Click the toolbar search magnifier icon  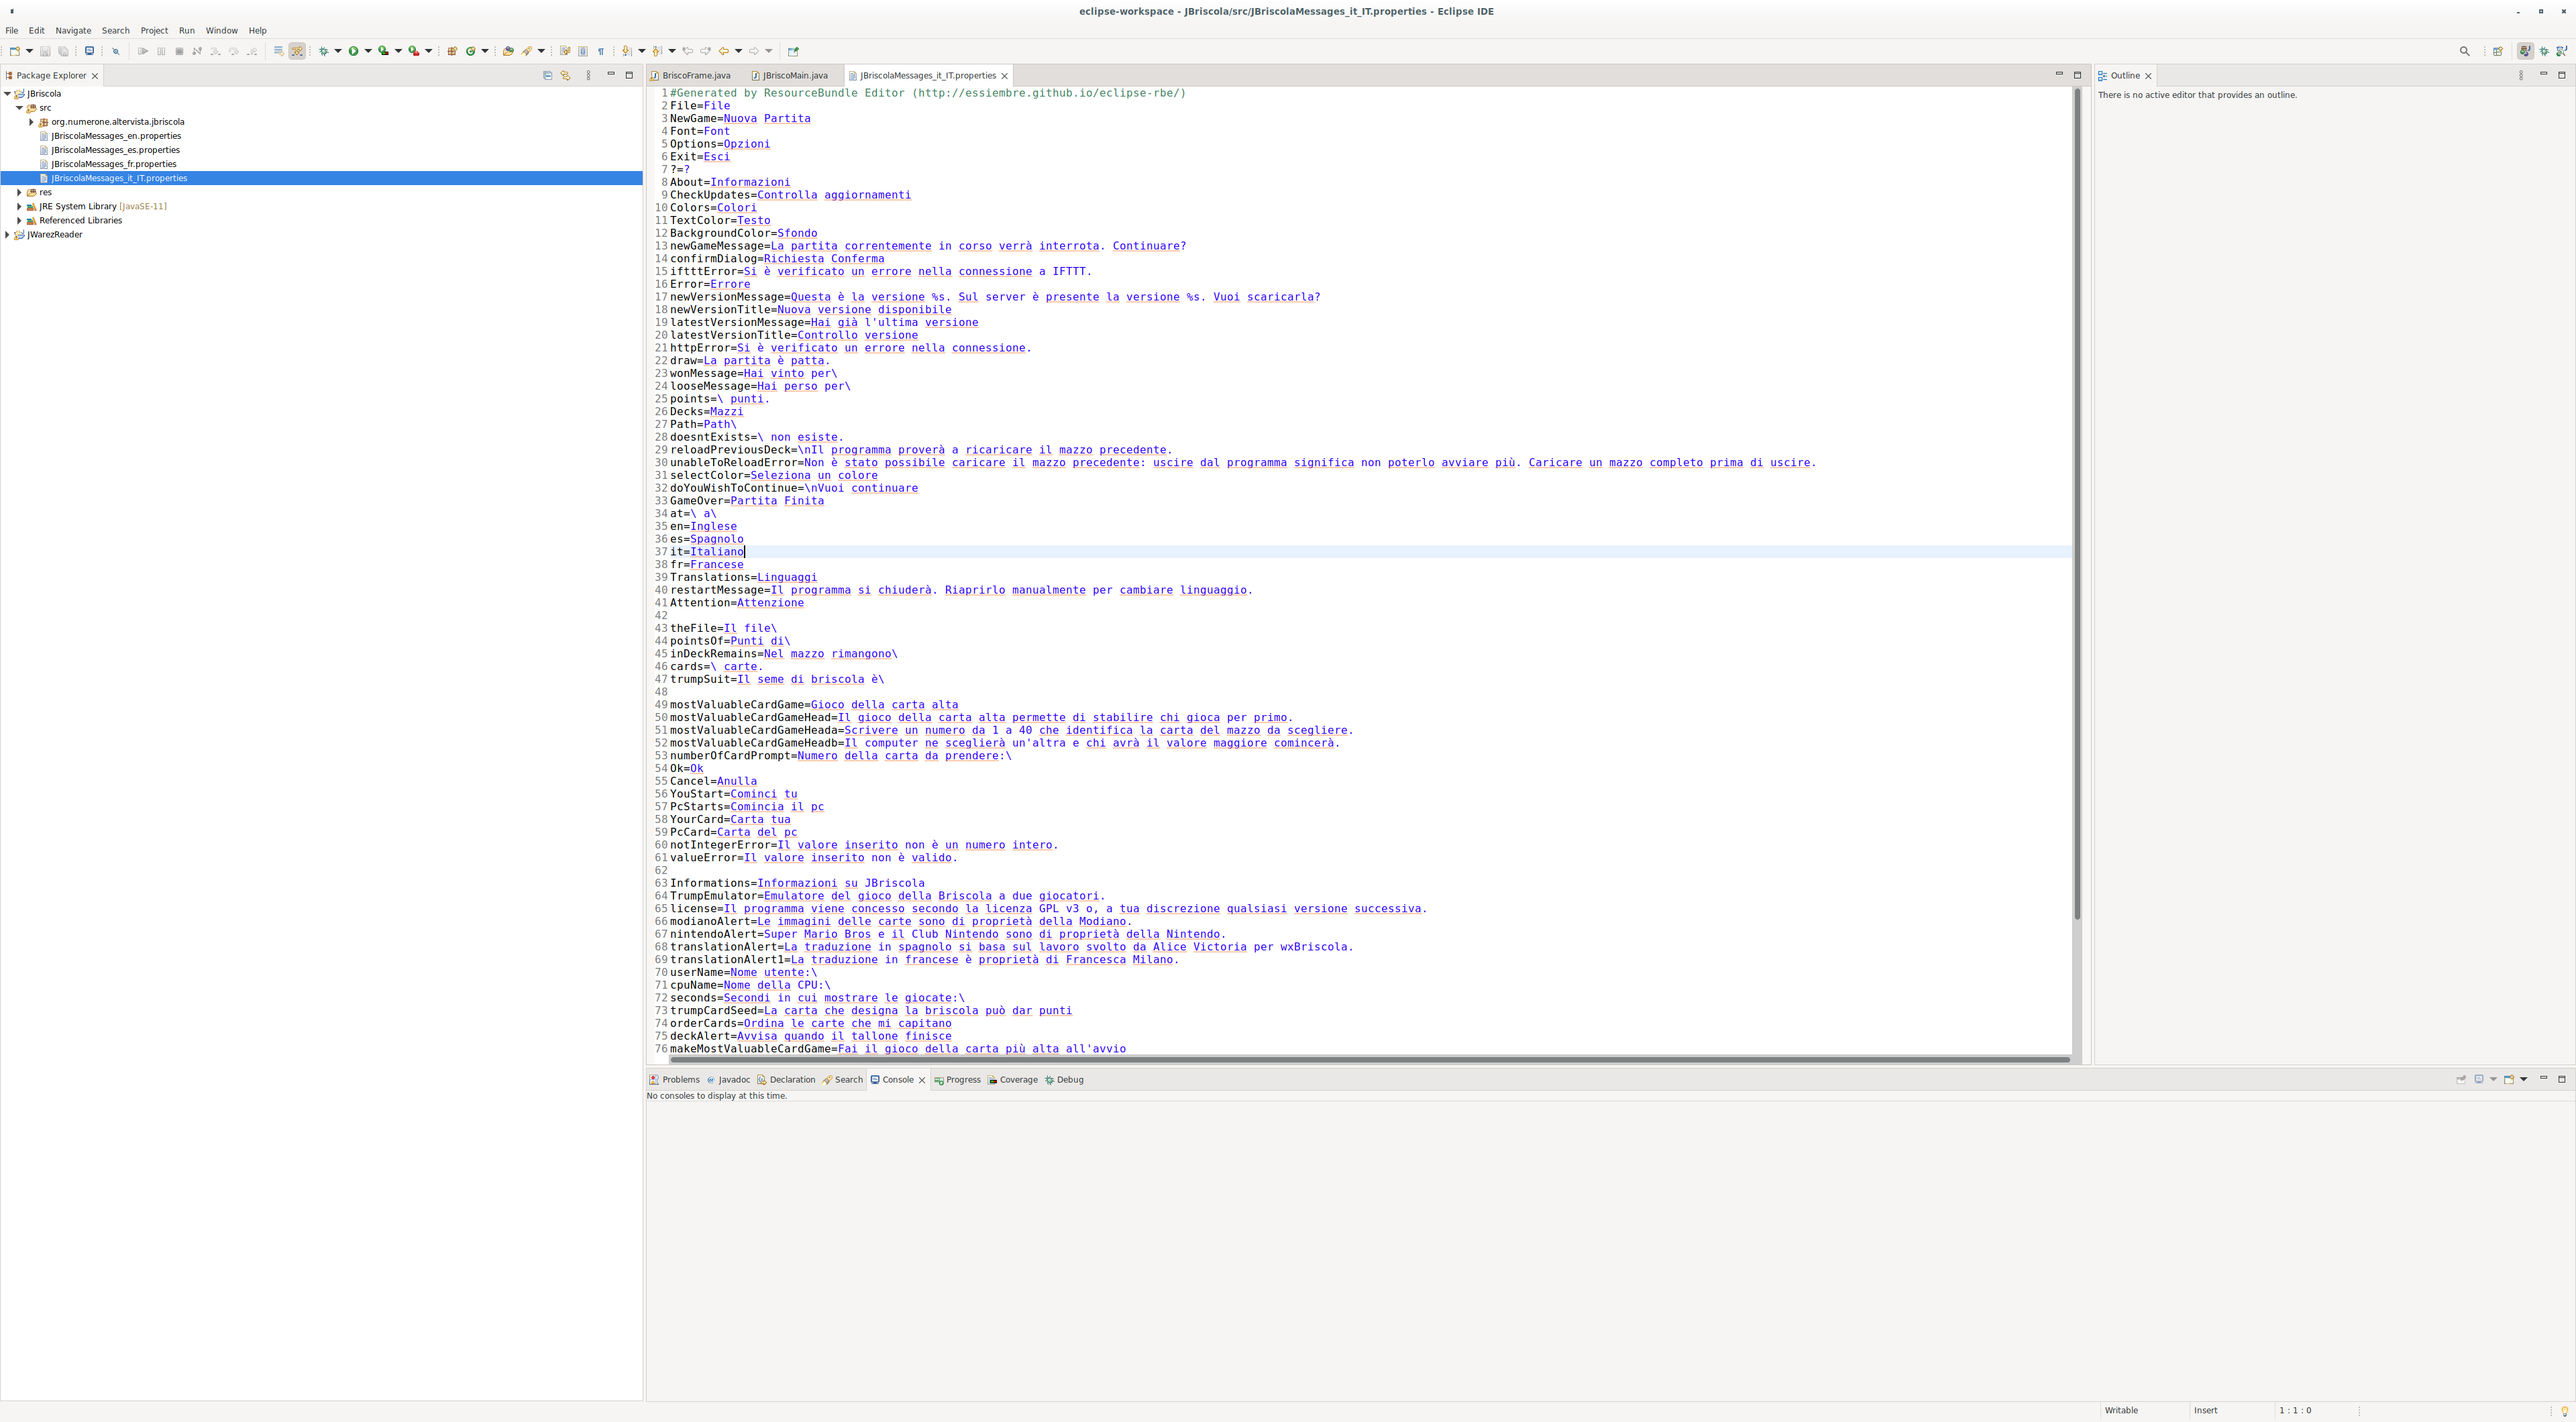(x=2464, y=51)
